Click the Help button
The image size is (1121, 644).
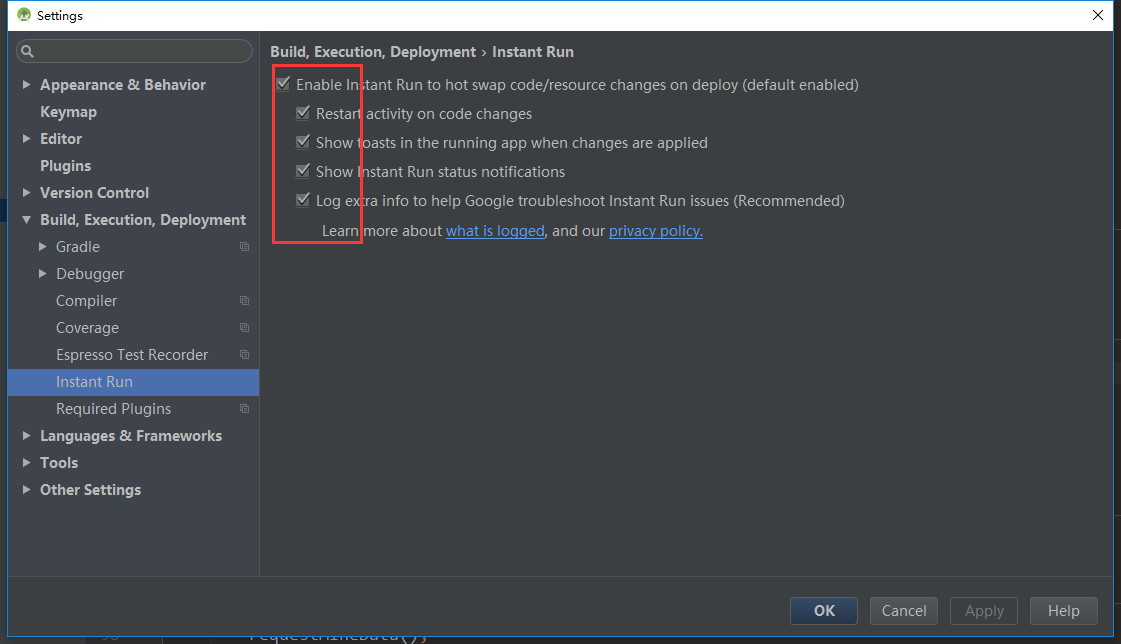click(x=1064, y=611)
